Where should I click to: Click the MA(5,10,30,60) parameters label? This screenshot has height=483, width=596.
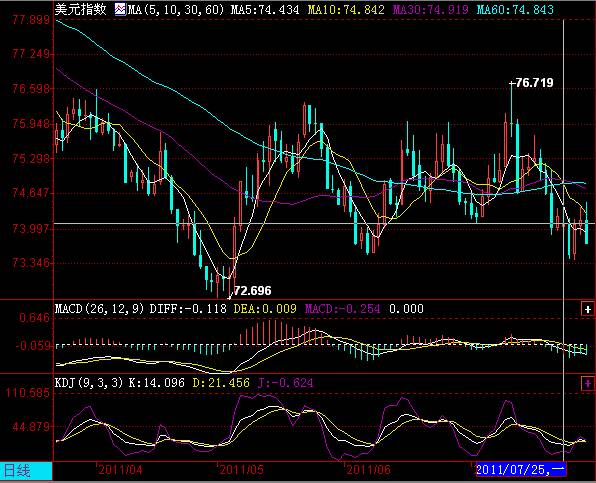pos(176,10)
